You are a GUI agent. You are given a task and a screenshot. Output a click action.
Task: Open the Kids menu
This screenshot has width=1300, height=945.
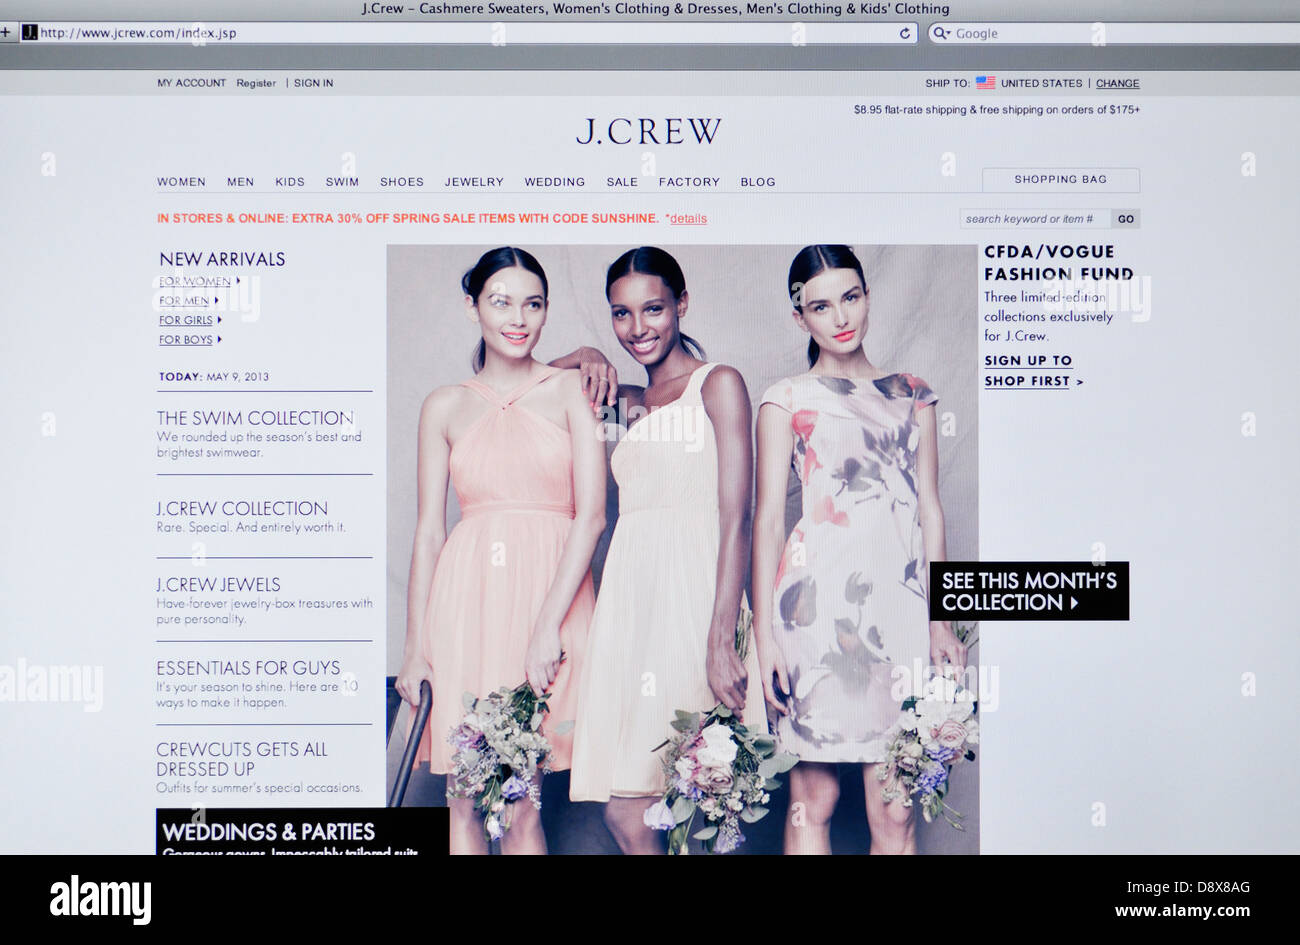tap(290, 182)
